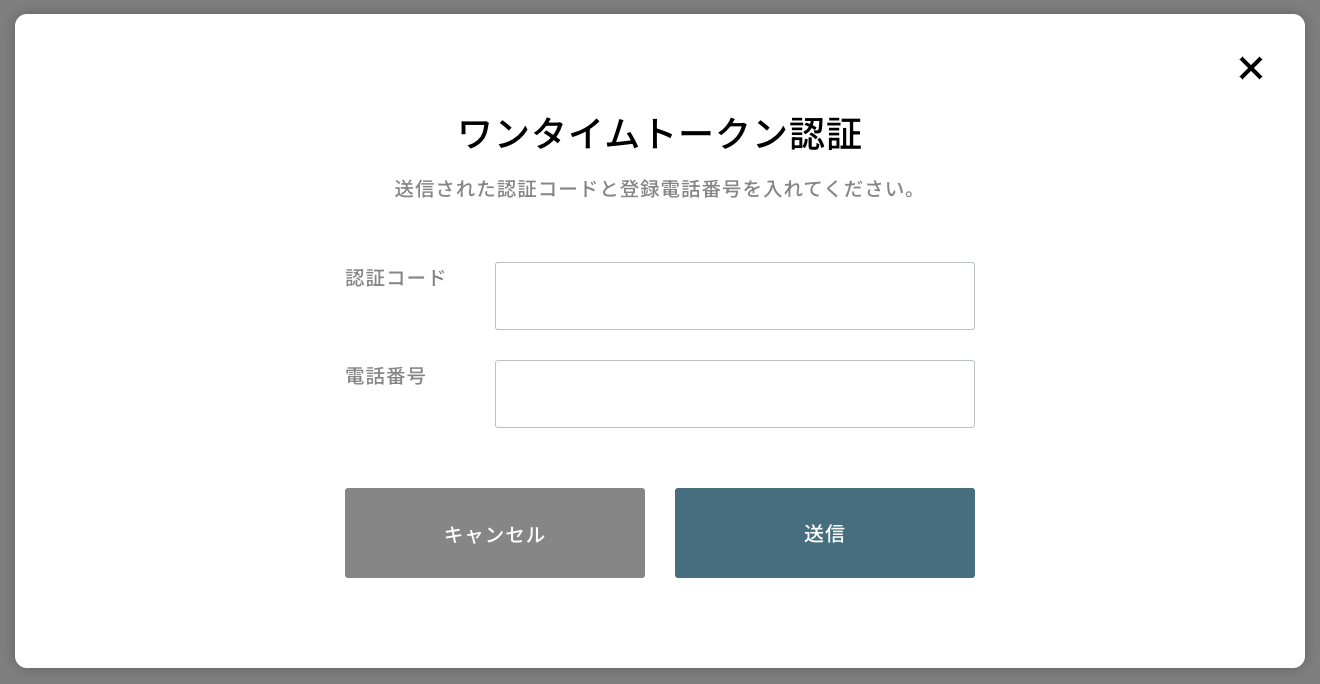Image resolution: width=1320 pixels, height=684 pixels.
Task: Focus the 電話番号 text box
Action: point(734,394)
